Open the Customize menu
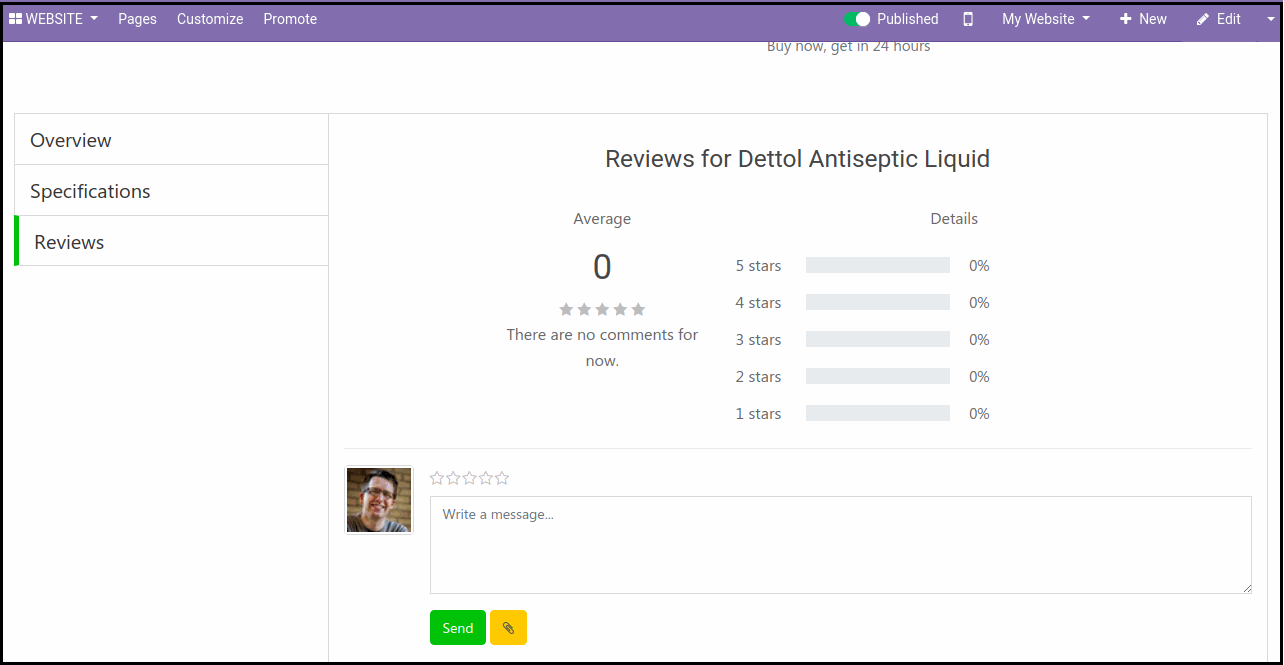The width and height of the screenshot is (1284, 665). pyautogui.click(x=210, y=19)
